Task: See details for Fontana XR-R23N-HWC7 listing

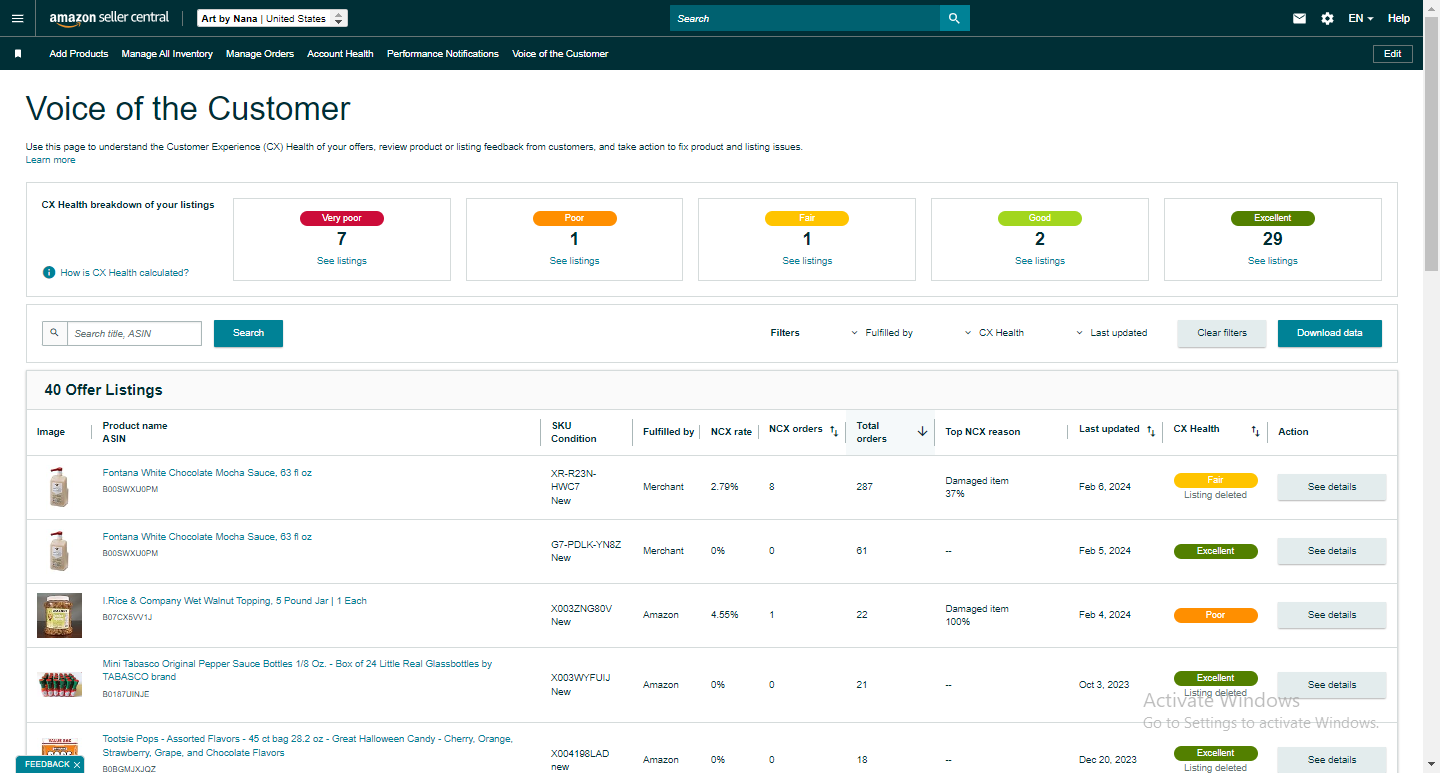Action: 1332,487
